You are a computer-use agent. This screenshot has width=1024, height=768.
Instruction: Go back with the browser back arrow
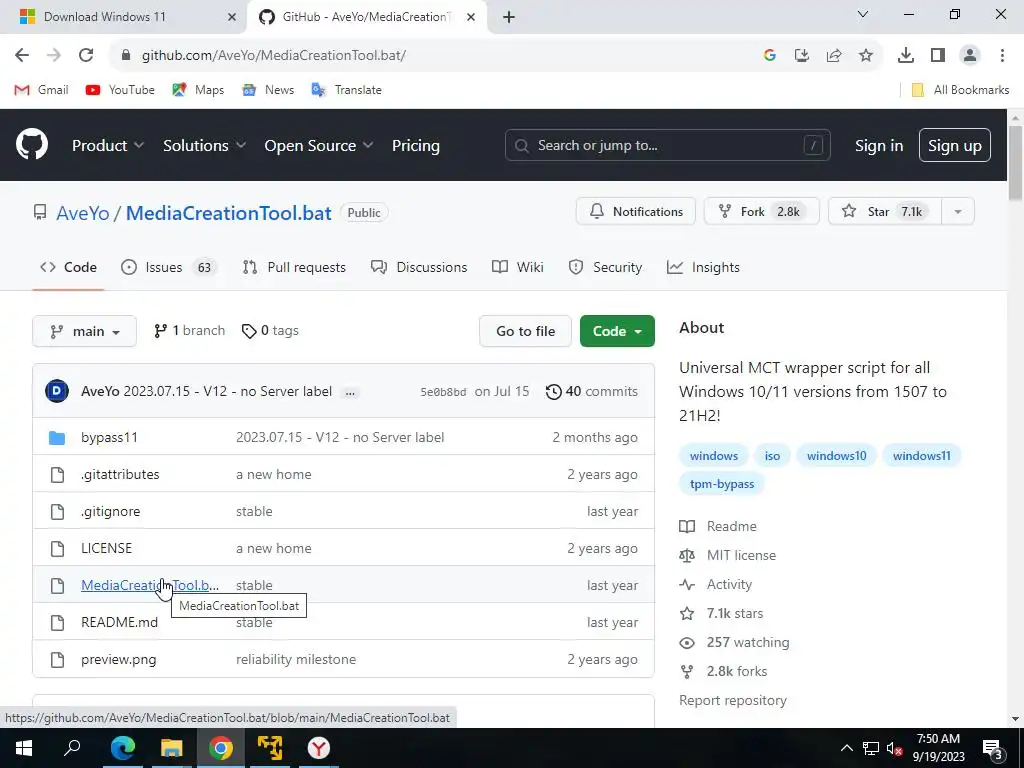pos(22,56)
